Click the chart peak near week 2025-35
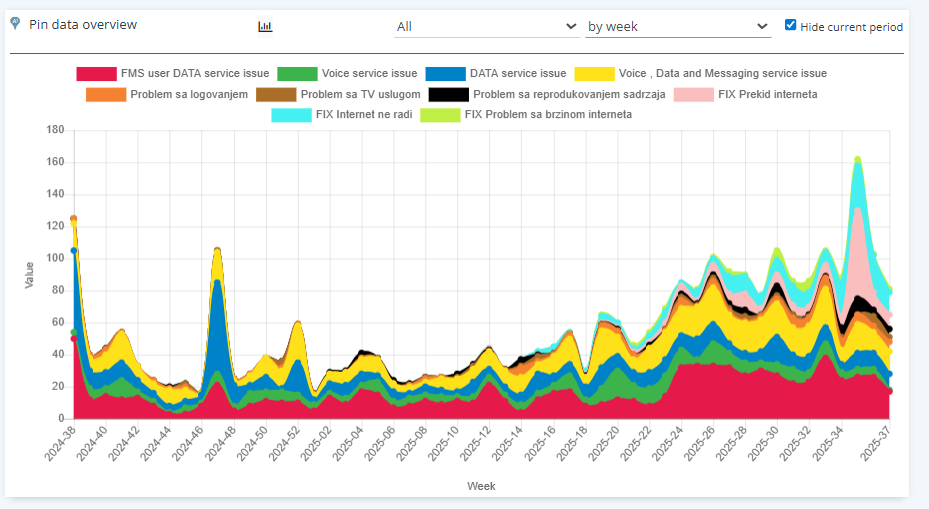Screen dimensions: 929x509 (x=857, y=158)
